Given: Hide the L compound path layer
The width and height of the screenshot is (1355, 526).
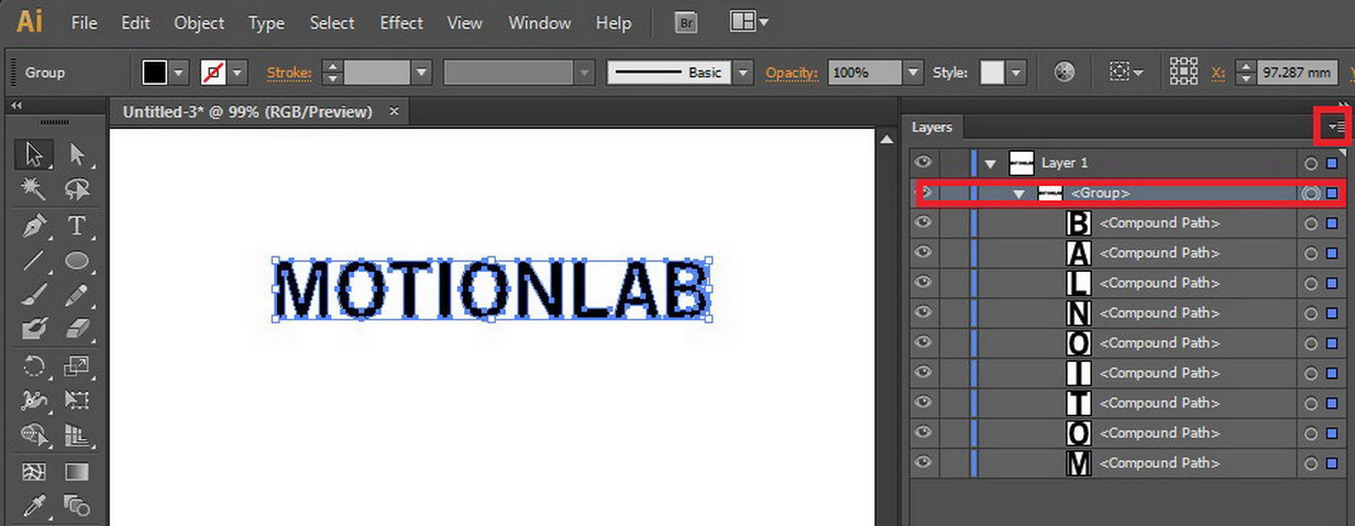Looking at the screenshot, I should [x=923, y=282].
